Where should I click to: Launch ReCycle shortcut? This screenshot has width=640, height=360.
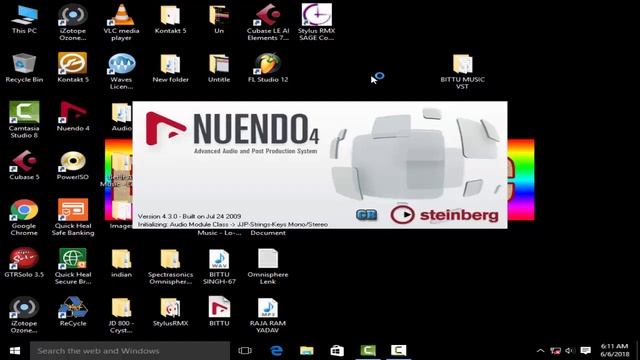(x=73, y=311)
